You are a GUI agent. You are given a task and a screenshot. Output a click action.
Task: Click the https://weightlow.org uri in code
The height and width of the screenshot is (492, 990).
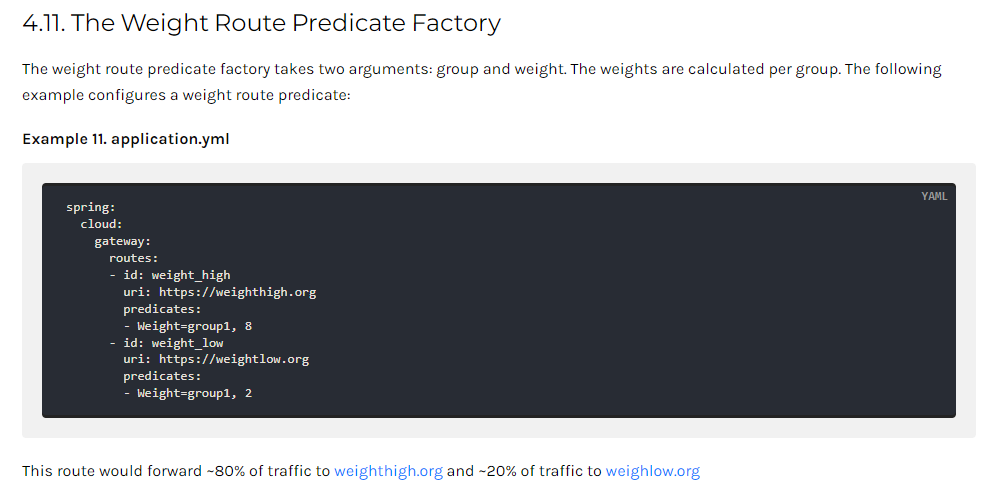click(x=234, y=360)
